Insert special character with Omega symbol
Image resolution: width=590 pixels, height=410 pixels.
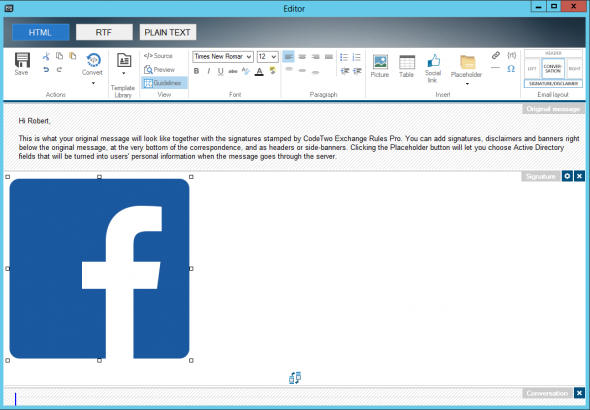click(511, 69)
